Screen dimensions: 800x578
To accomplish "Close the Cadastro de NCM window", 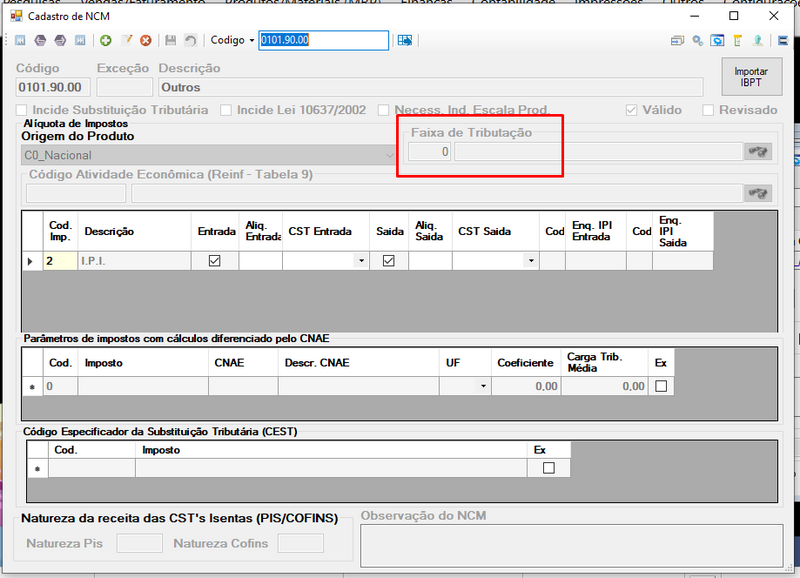I will 773,16.
